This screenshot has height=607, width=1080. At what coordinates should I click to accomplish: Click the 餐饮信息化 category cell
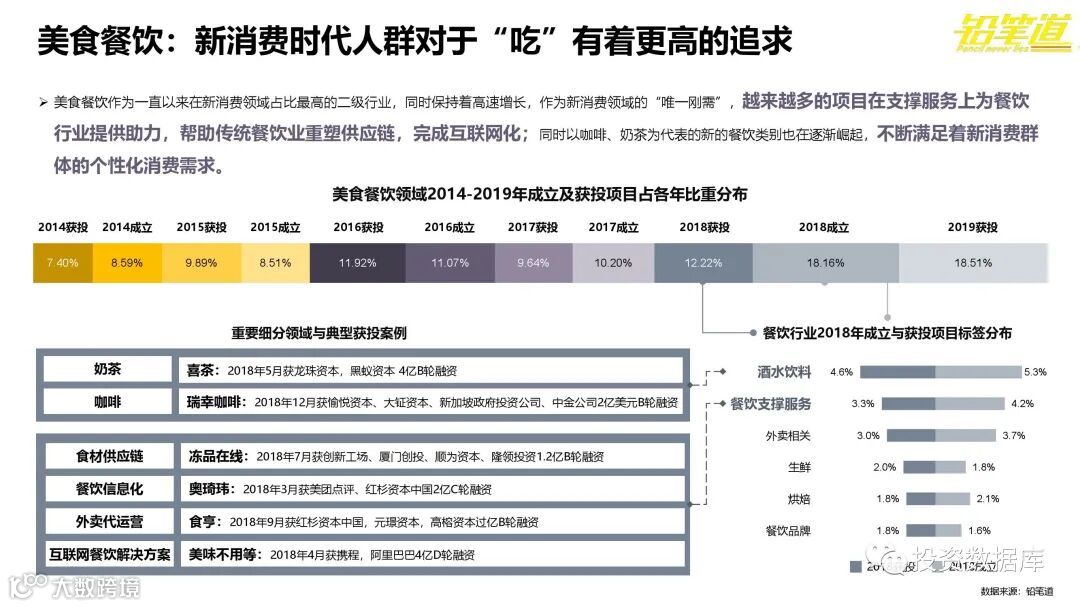click(x=110, y=488)
